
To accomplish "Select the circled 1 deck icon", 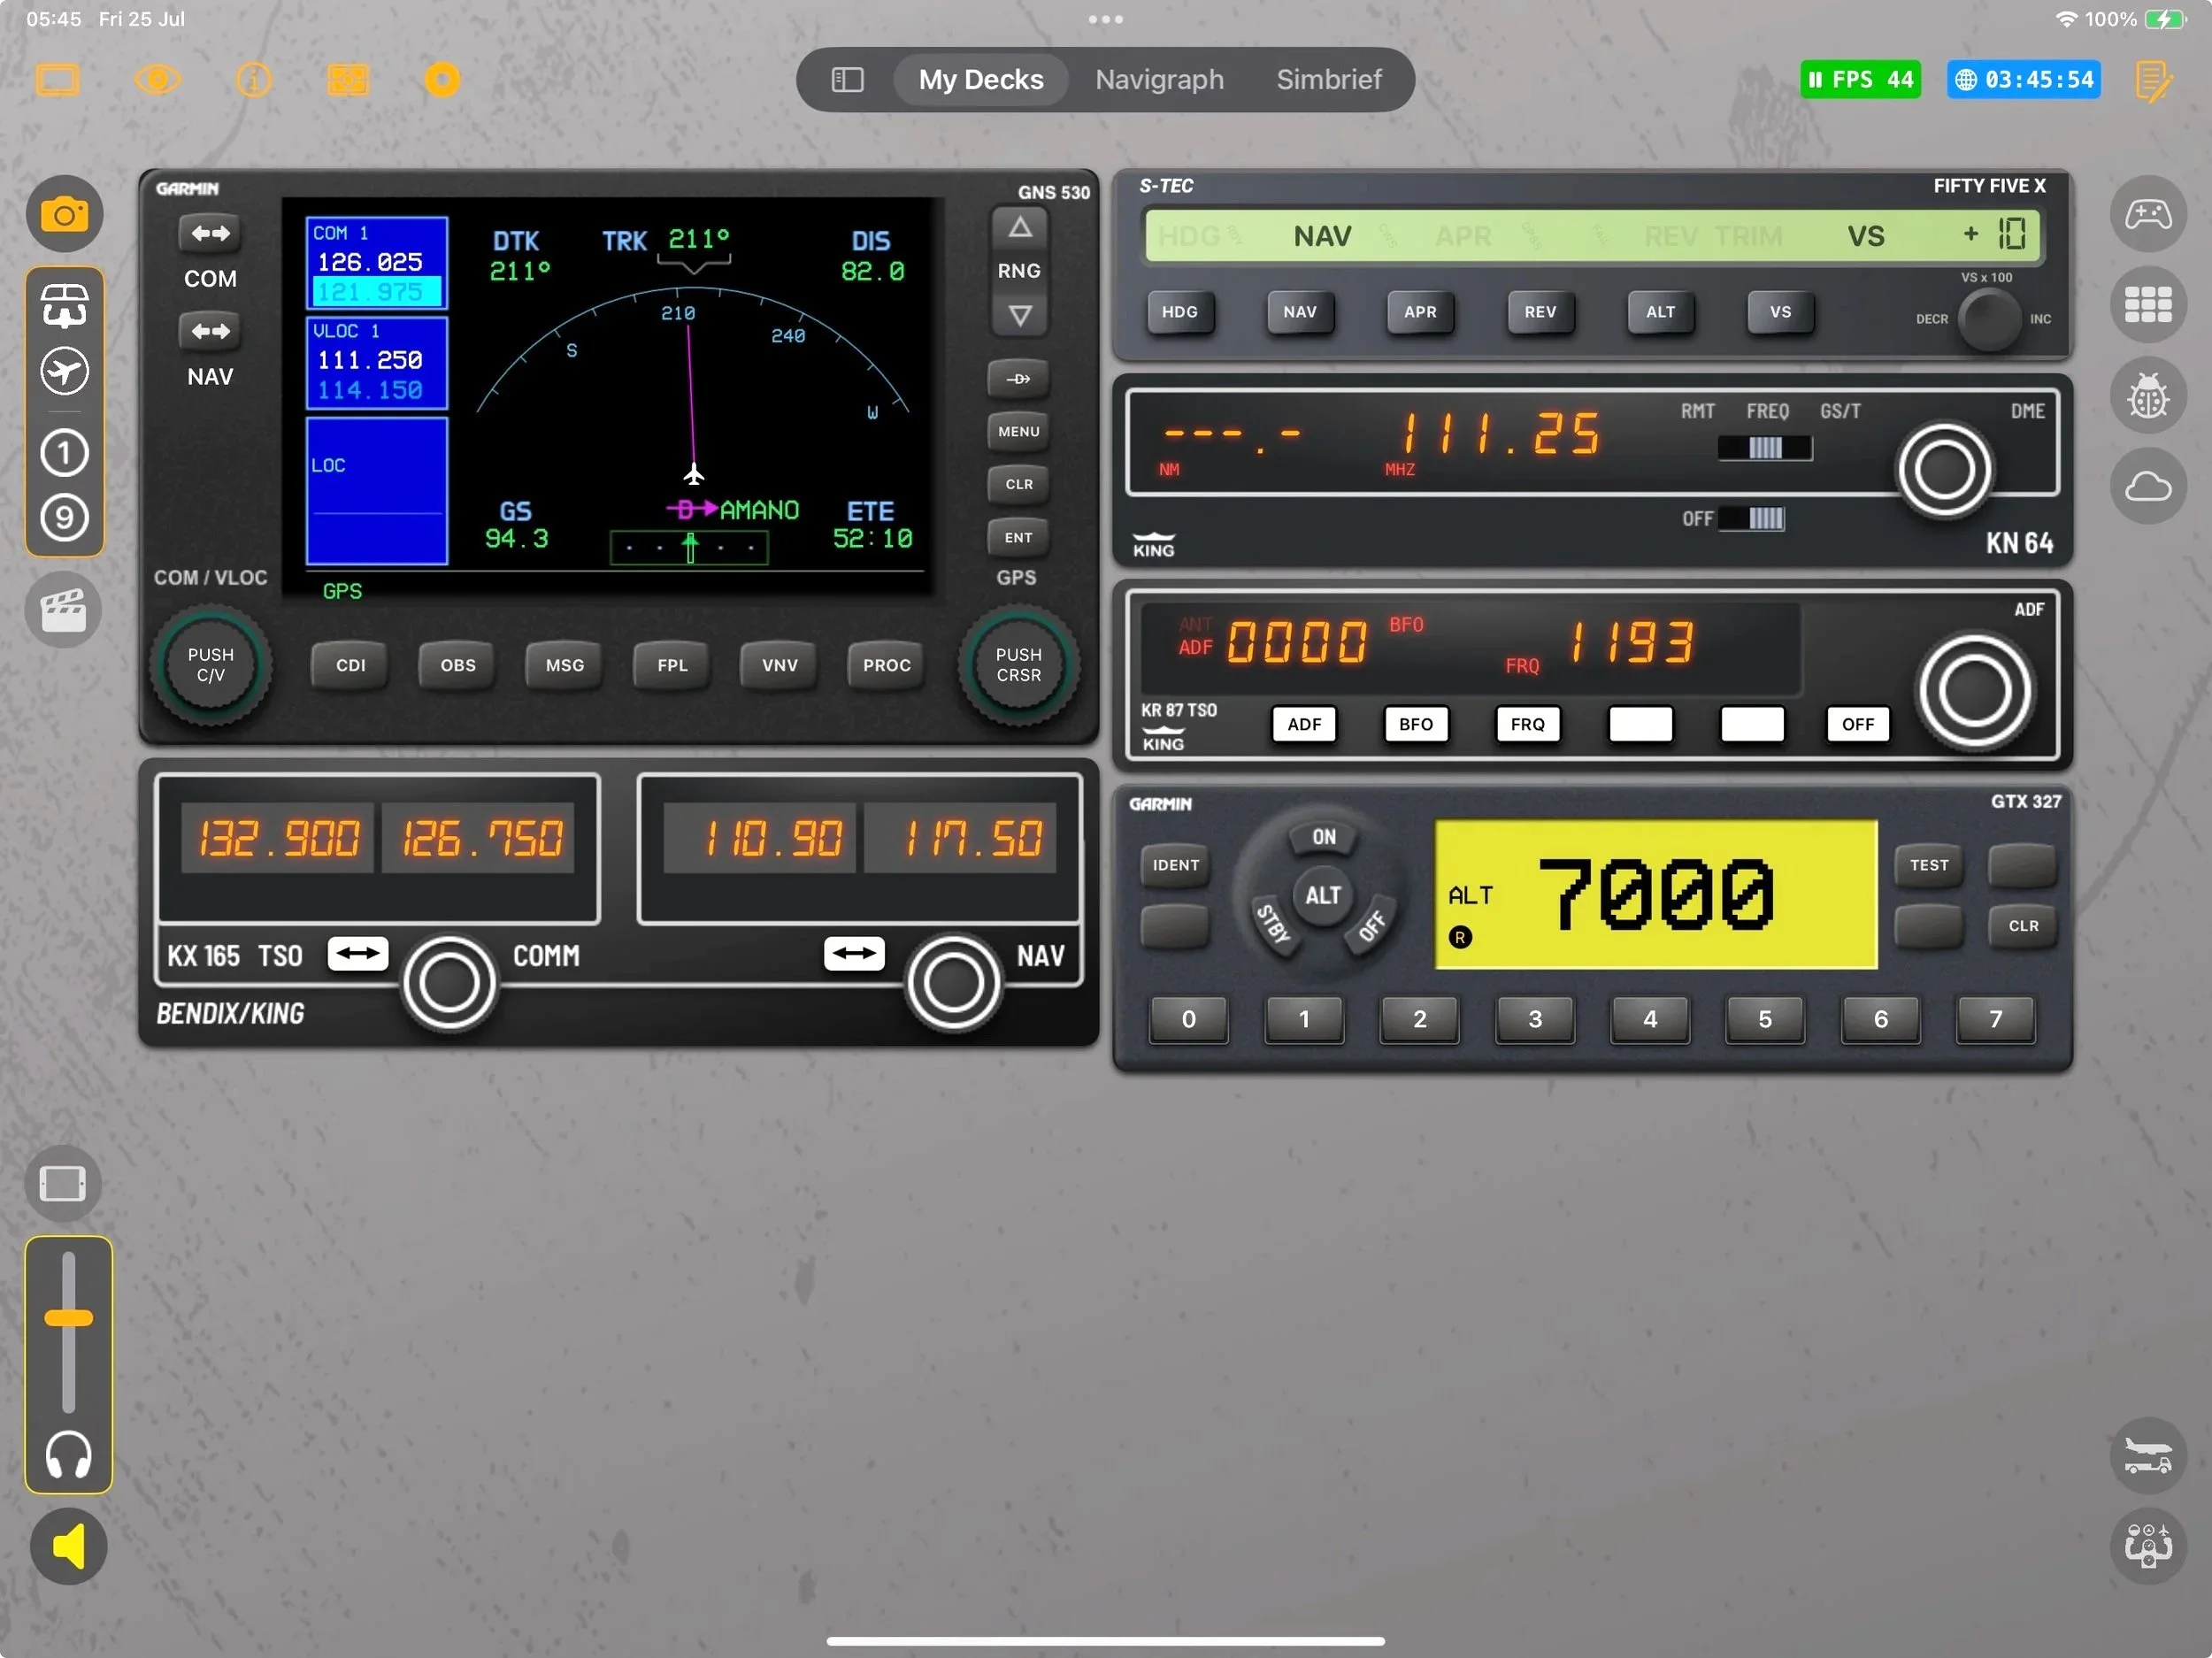I will [x=64, y=453].
